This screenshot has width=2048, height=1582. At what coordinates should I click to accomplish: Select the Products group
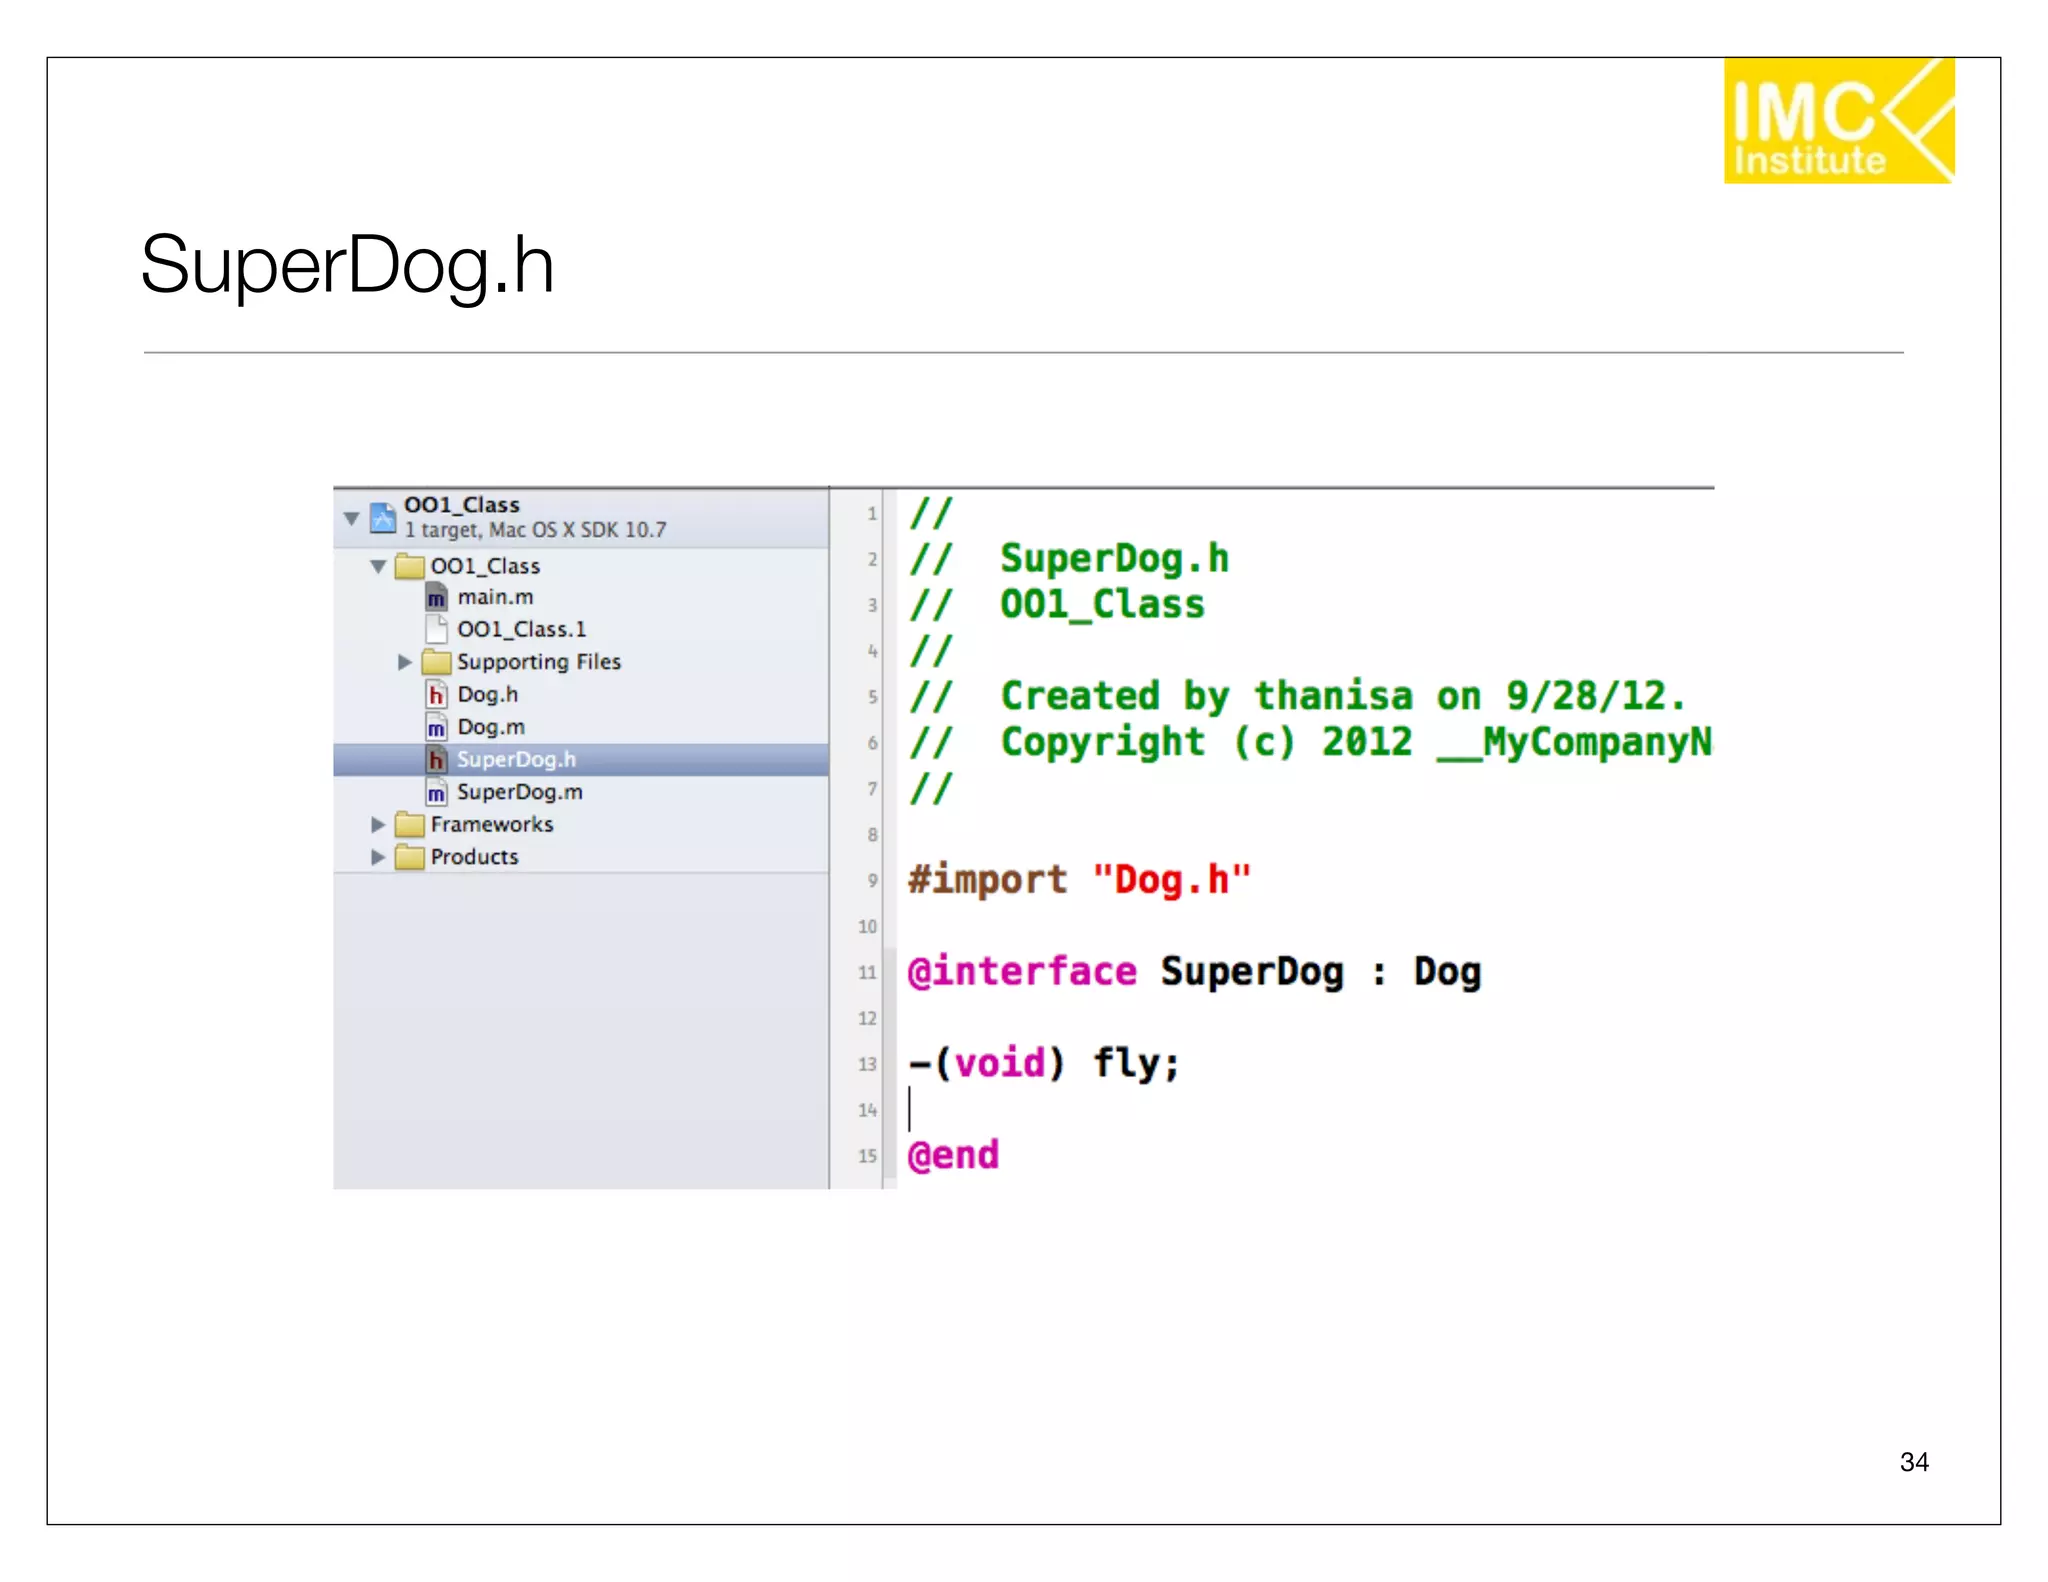coord(475,857)
